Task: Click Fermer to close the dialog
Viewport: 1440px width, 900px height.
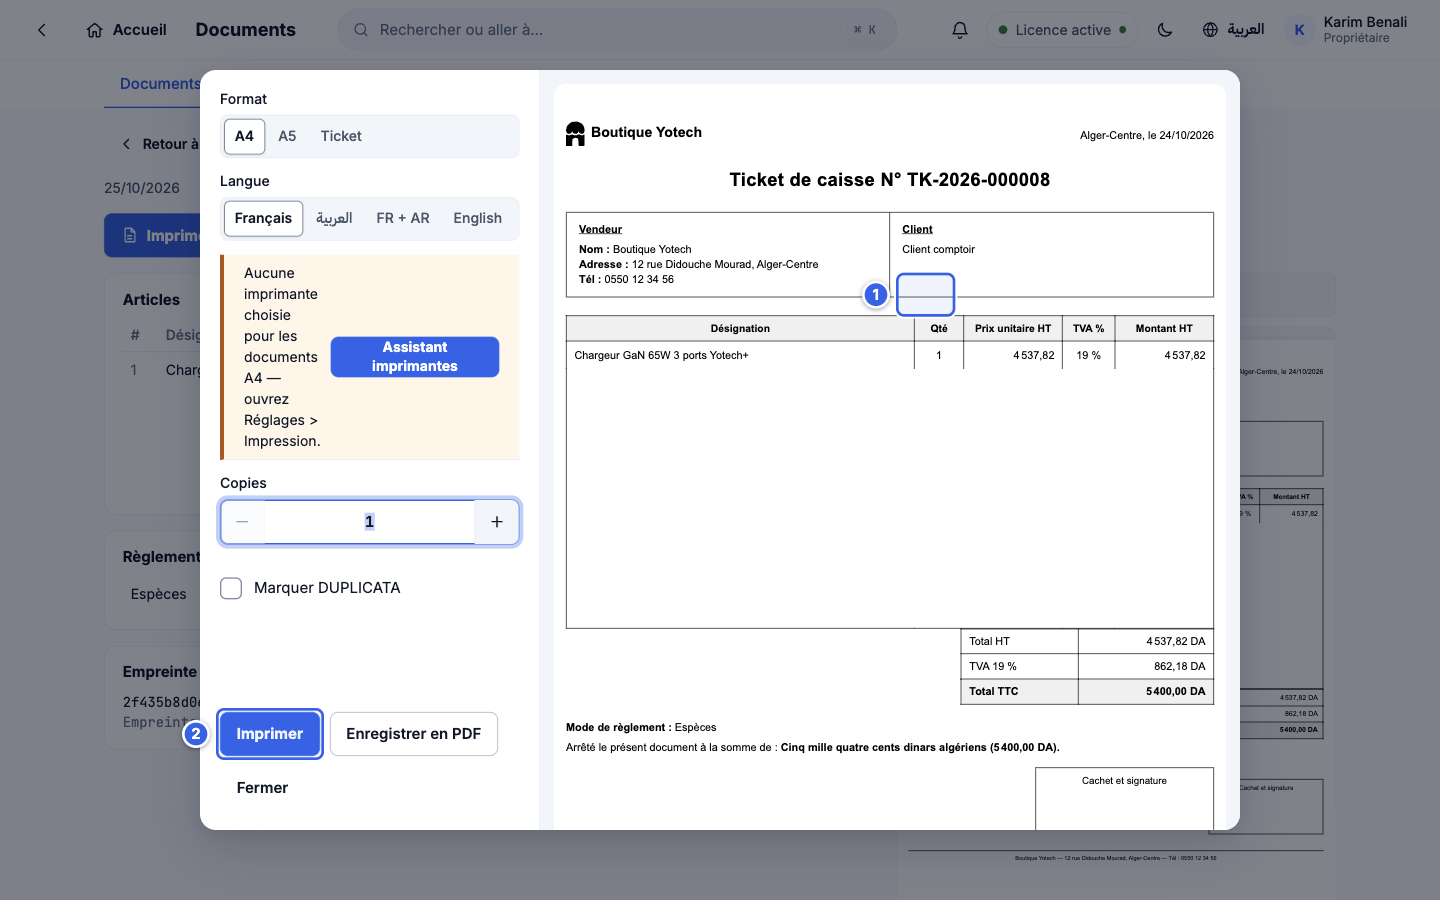Action: point(262,788)
